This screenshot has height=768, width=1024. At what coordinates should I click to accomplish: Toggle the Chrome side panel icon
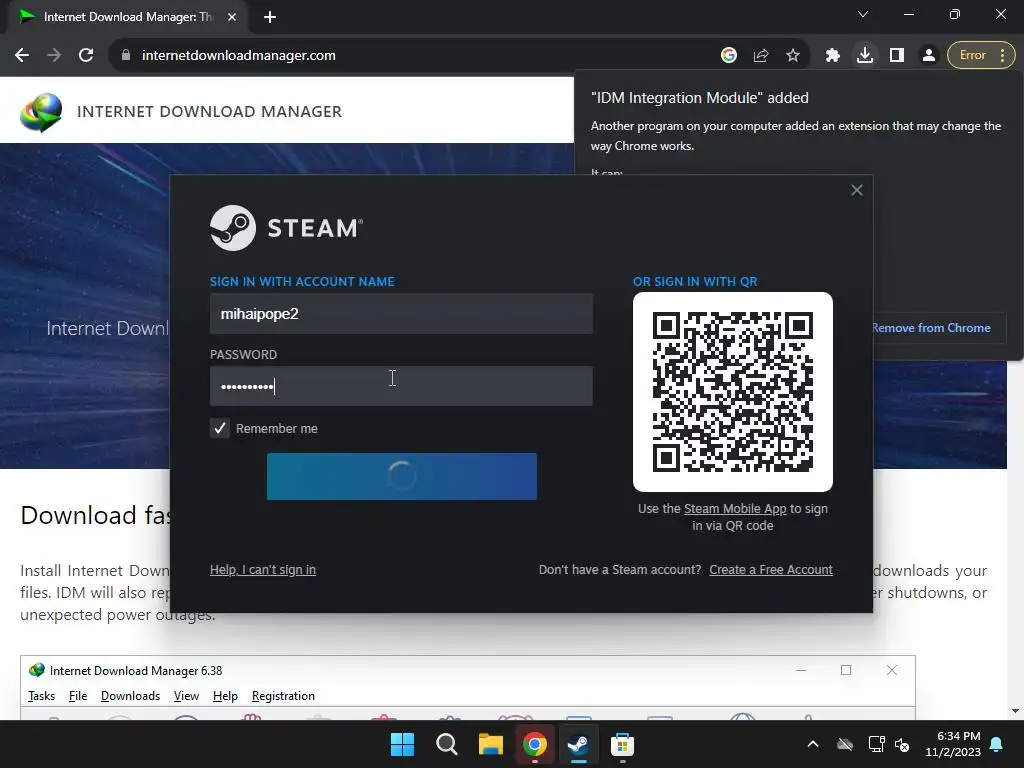pyautogui.click(x=897, y=56)
